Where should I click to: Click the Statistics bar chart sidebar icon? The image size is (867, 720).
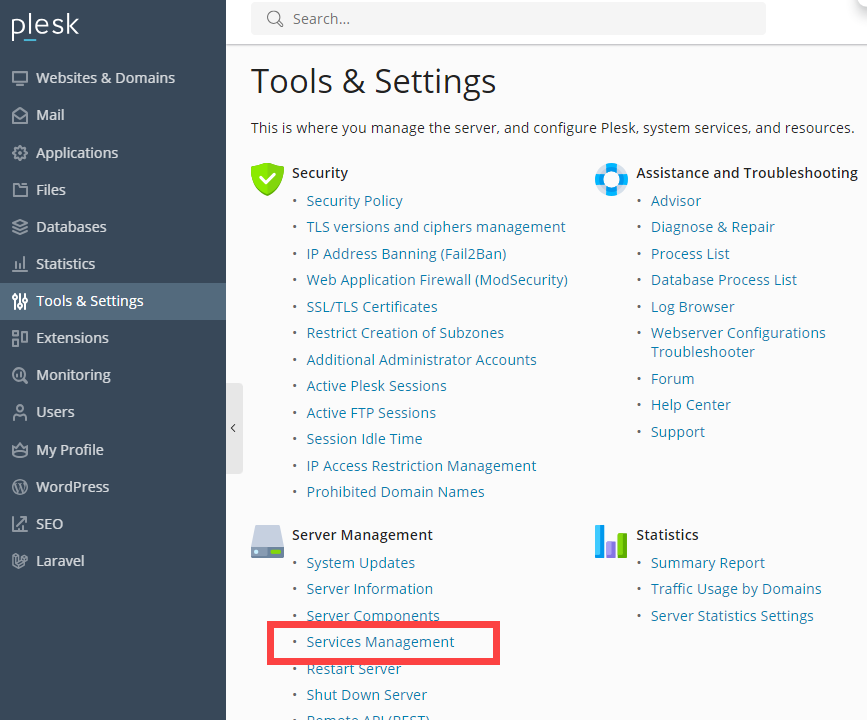(x=20, y=264)
